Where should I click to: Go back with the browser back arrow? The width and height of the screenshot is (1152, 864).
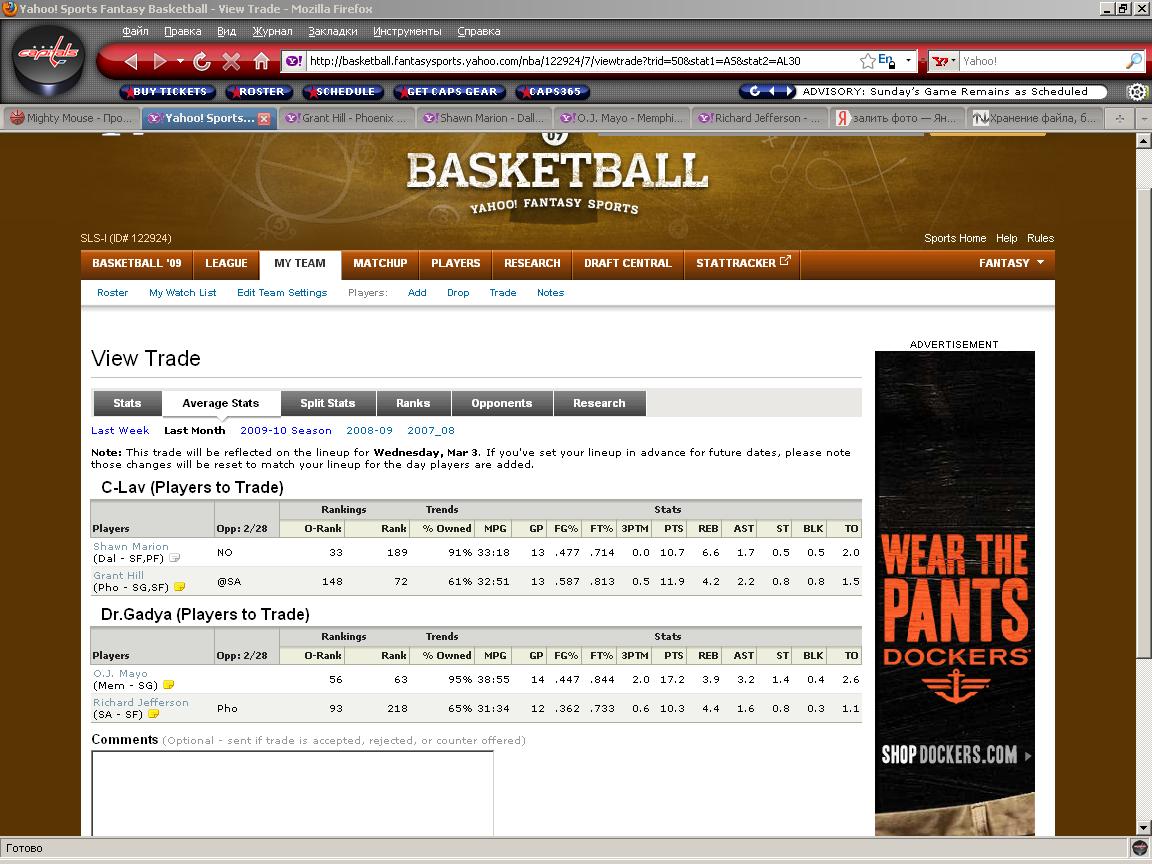[131, 62]
